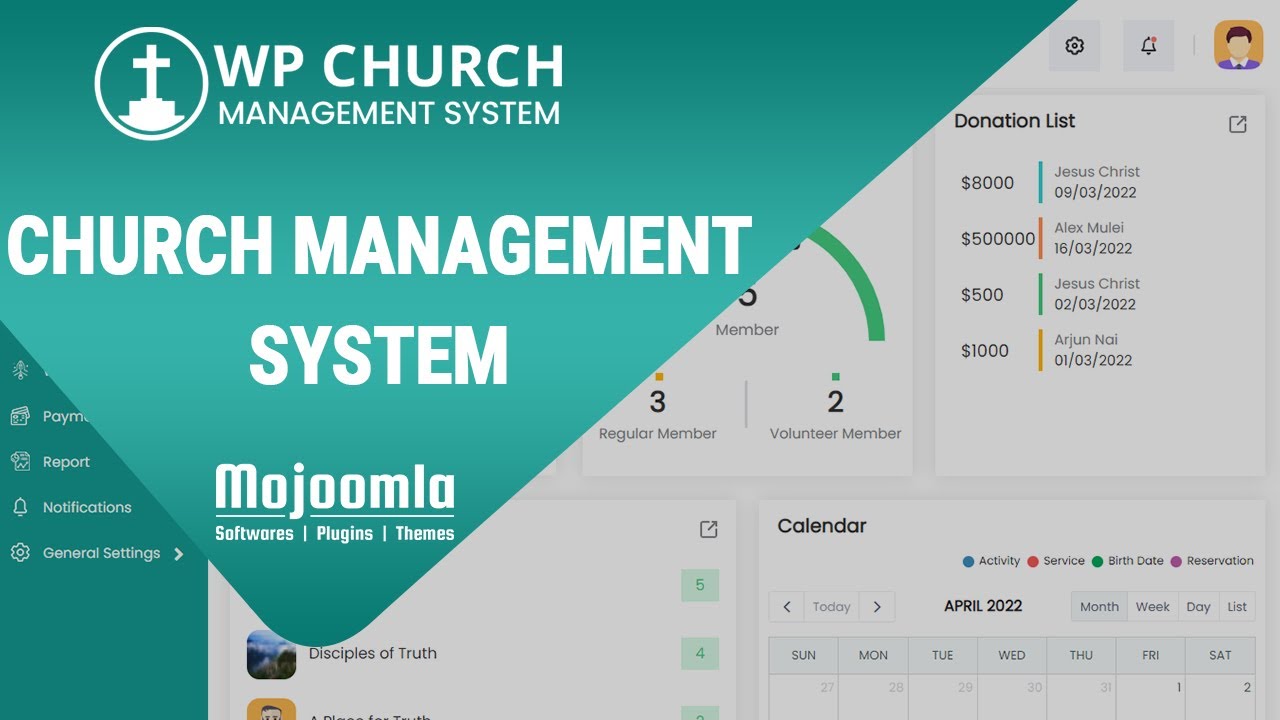Click the Regular Member count
1280x720 pixels.
pyautogui.click(x=657, y=402)
